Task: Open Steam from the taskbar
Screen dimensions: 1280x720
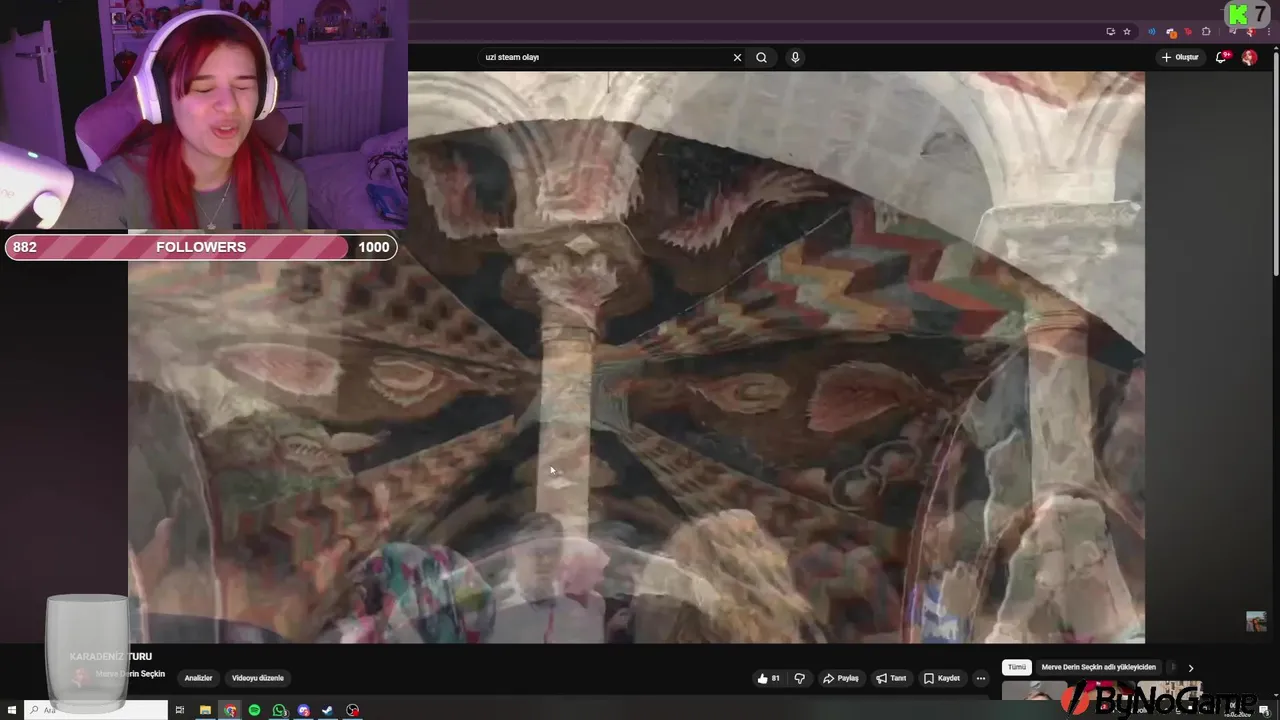Action: tap(327, 710)
